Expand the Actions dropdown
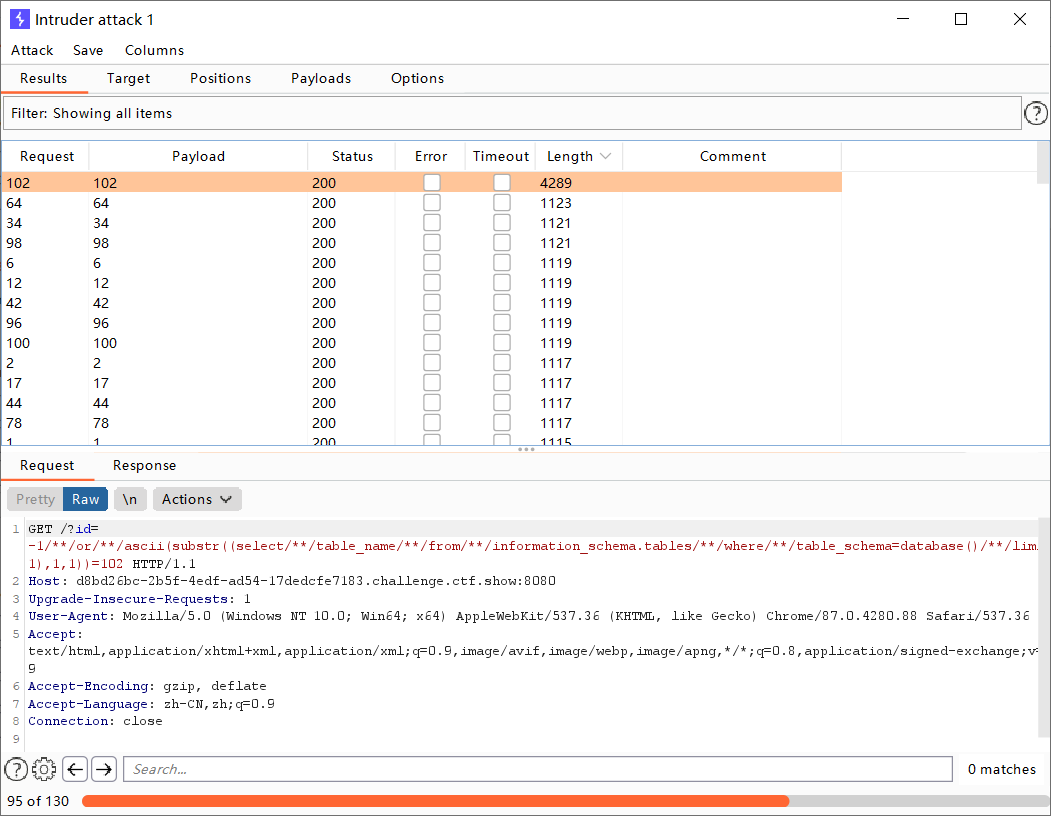The width and height of the screenshot is (1051, 816). click(x=197, y=500)
